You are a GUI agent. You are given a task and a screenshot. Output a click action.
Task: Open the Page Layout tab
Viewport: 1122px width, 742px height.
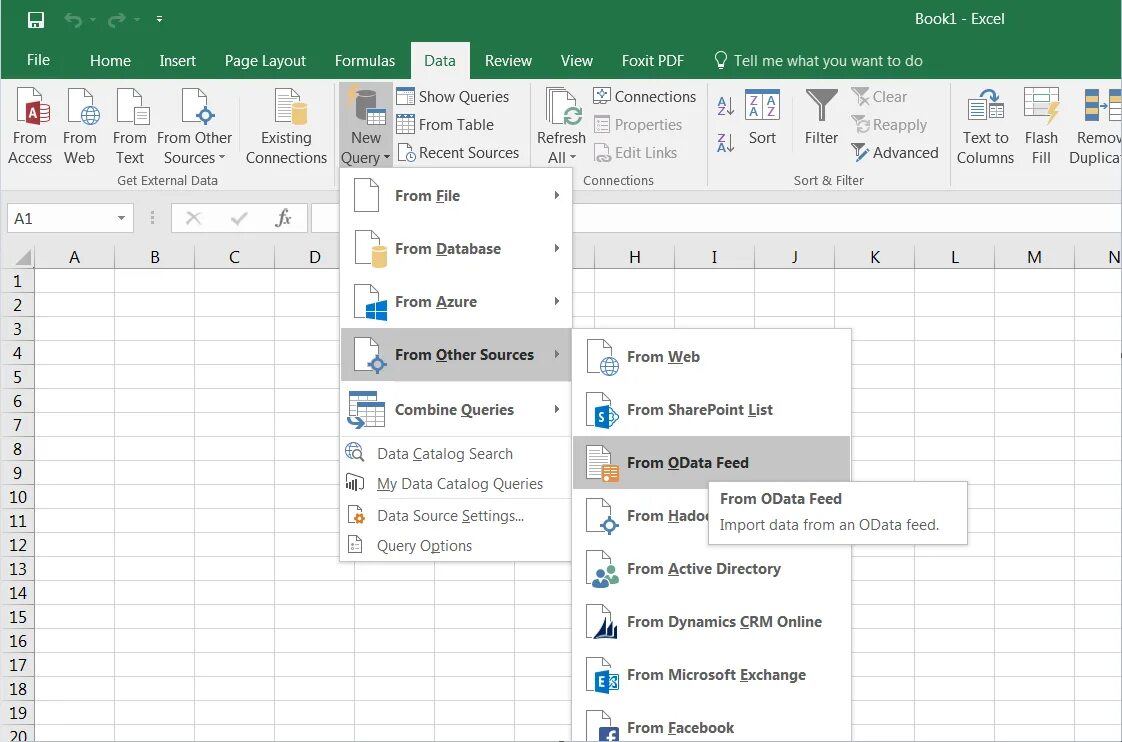pyautogui.click(x=265, y=61)
